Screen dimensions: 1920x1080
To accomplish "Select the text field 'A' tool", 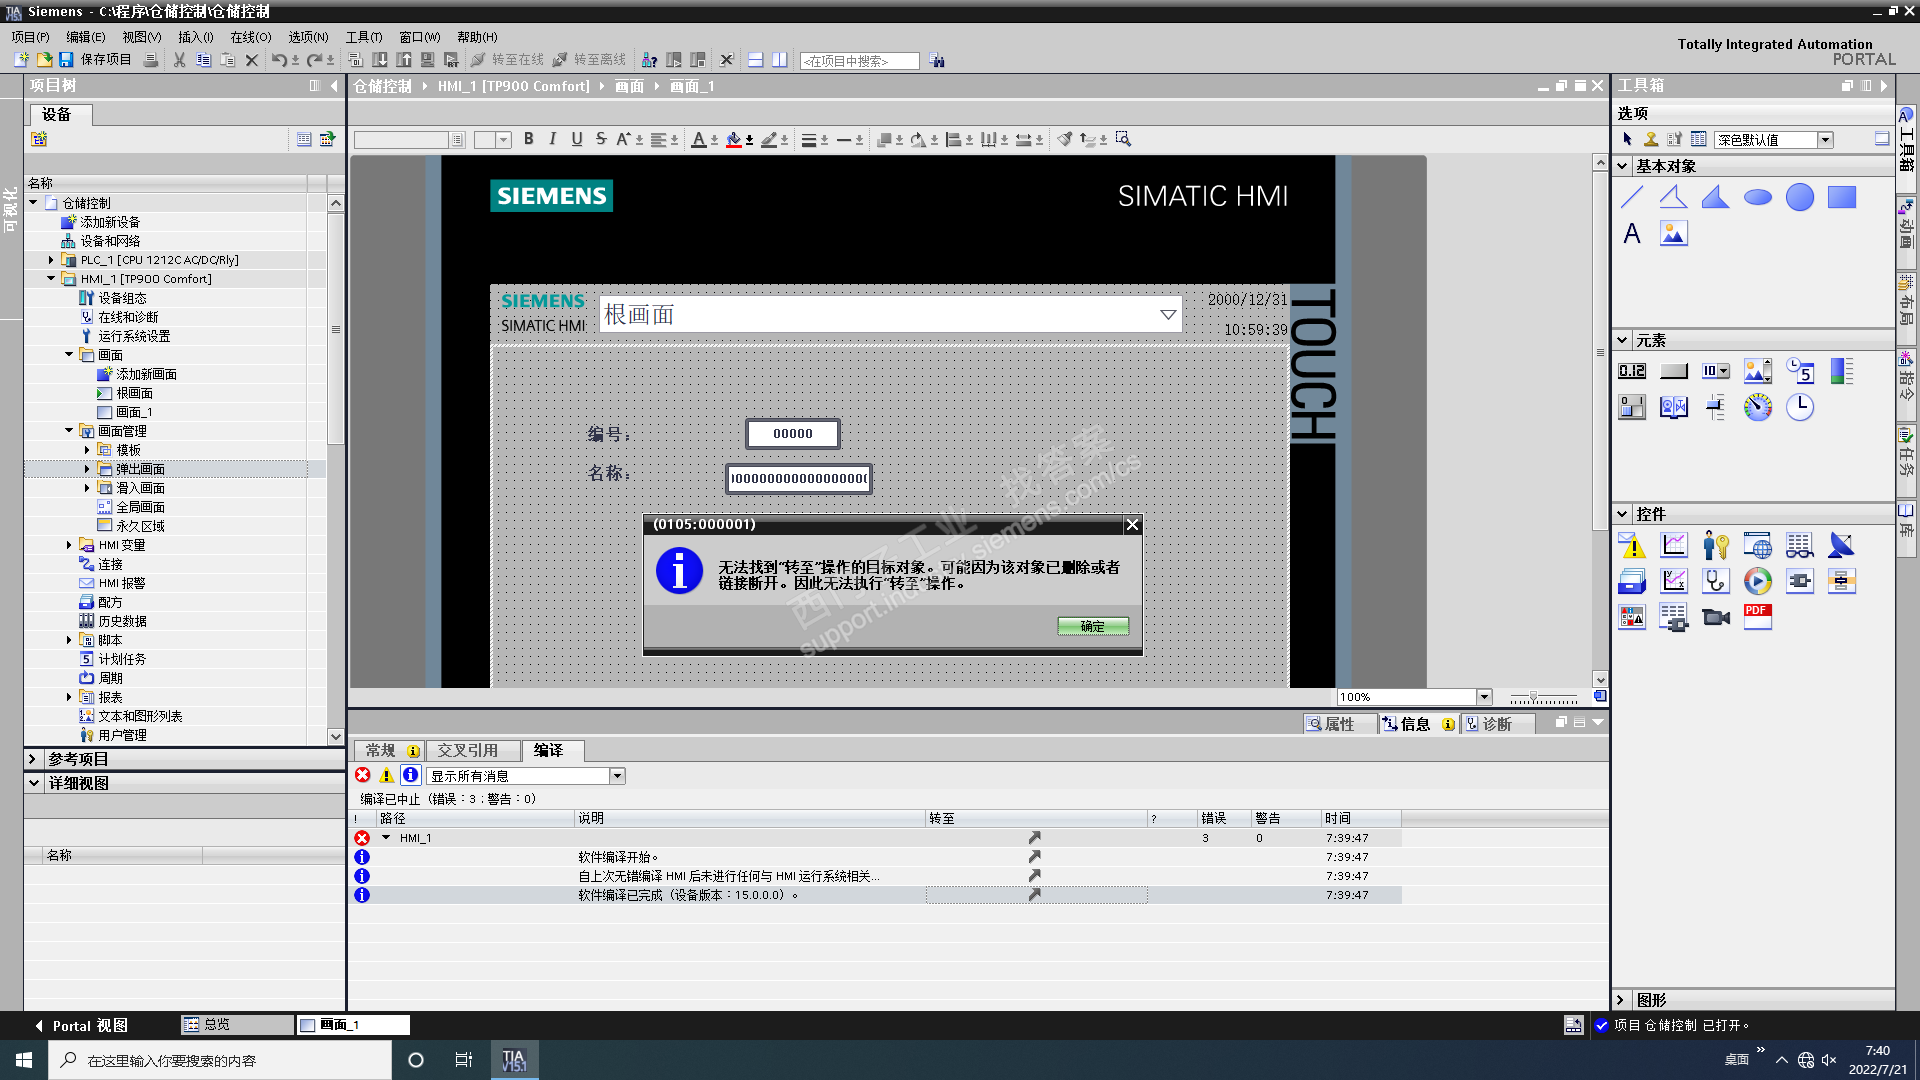I will point(1631,234).
